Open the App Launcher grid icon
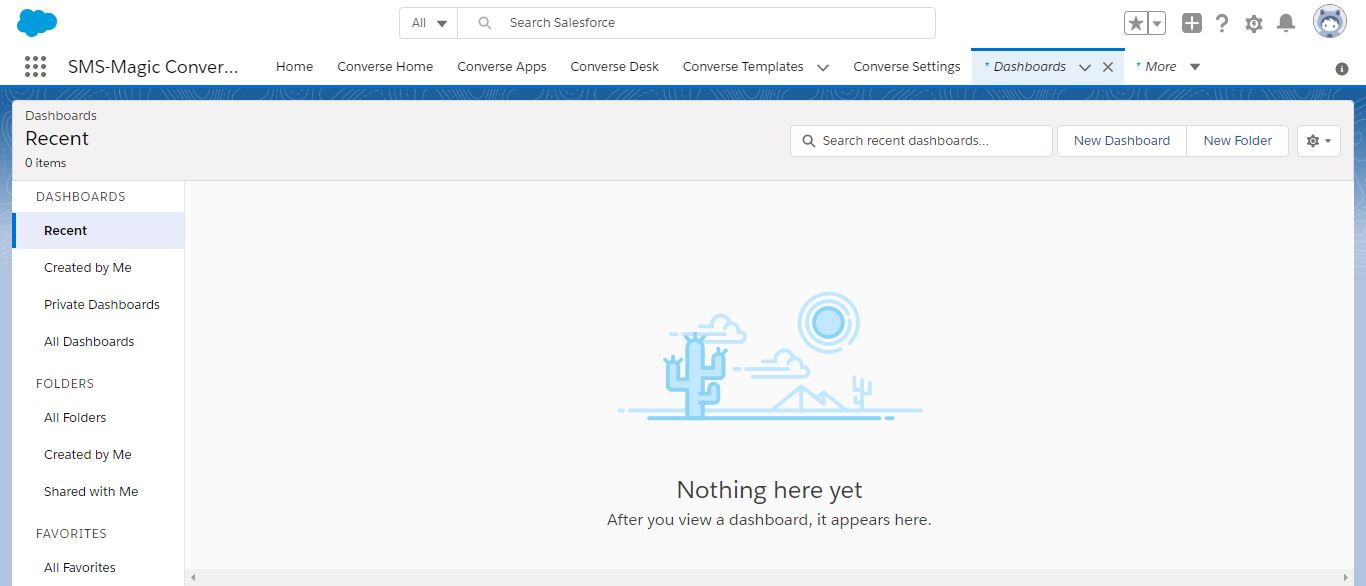 [35, 67]
